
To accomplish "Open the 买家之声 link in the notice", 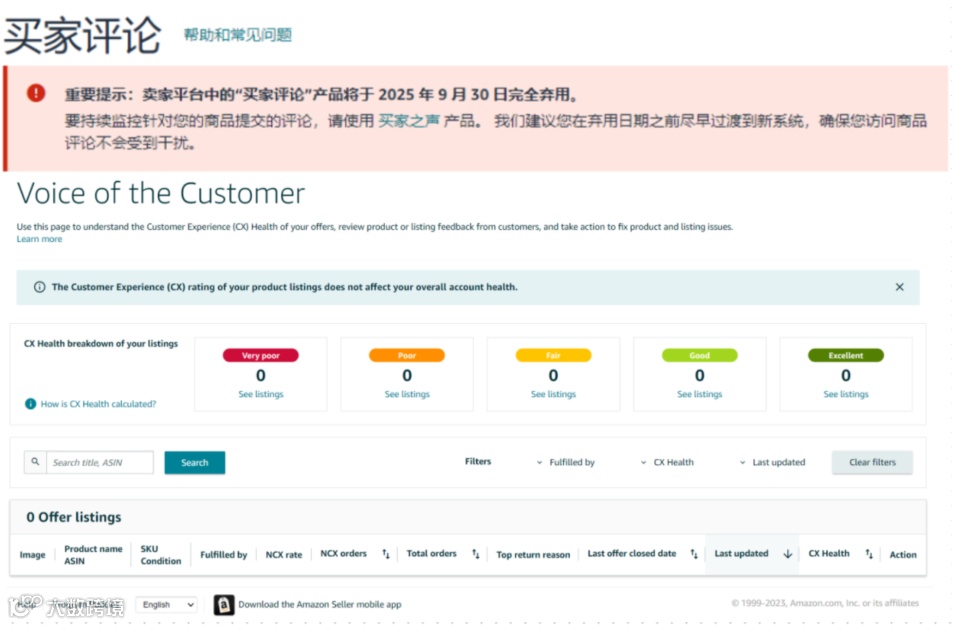I will coord(409,120).
